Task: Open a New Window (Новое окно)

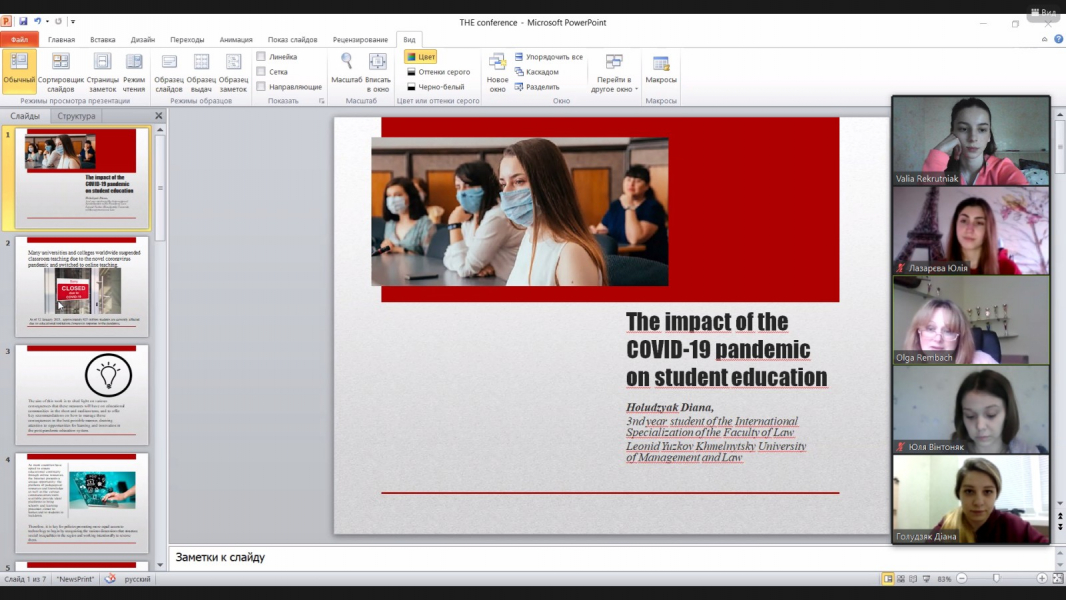Action: pyautogui.click(x=497, y=70)
